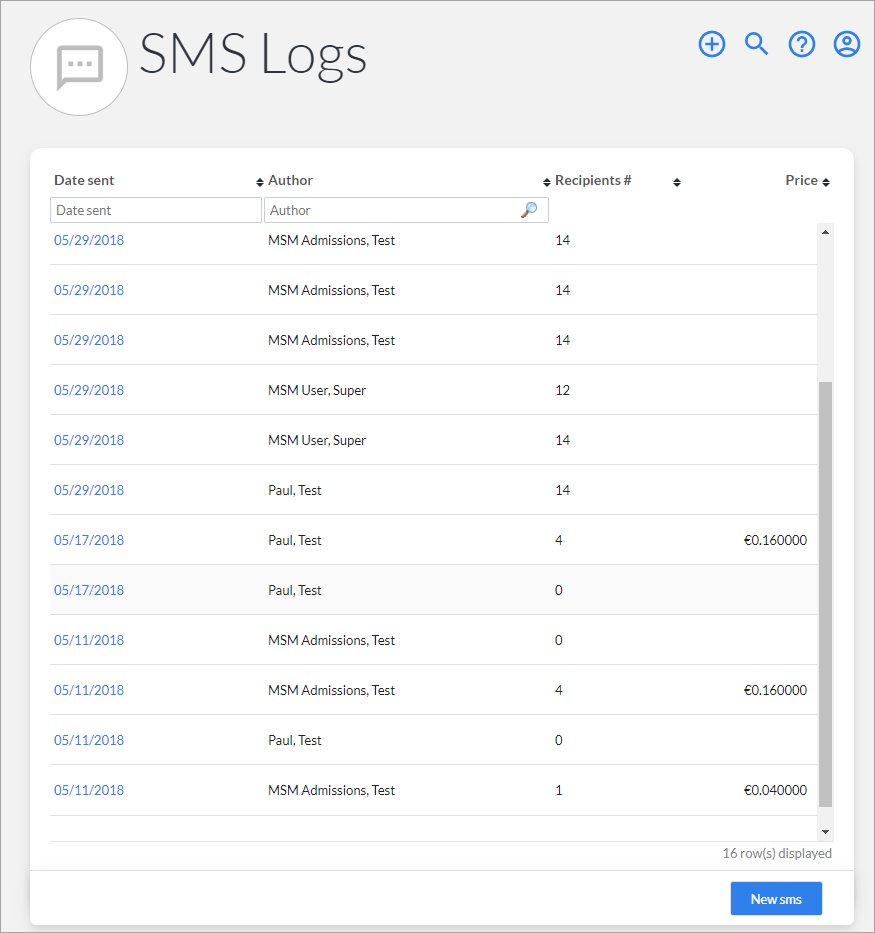Image resolution: width=875 pixels, height=933 pixels.
Task: Select 'MSM User, Super' in the 14-recipient row
Action: [x=317, y=440]
